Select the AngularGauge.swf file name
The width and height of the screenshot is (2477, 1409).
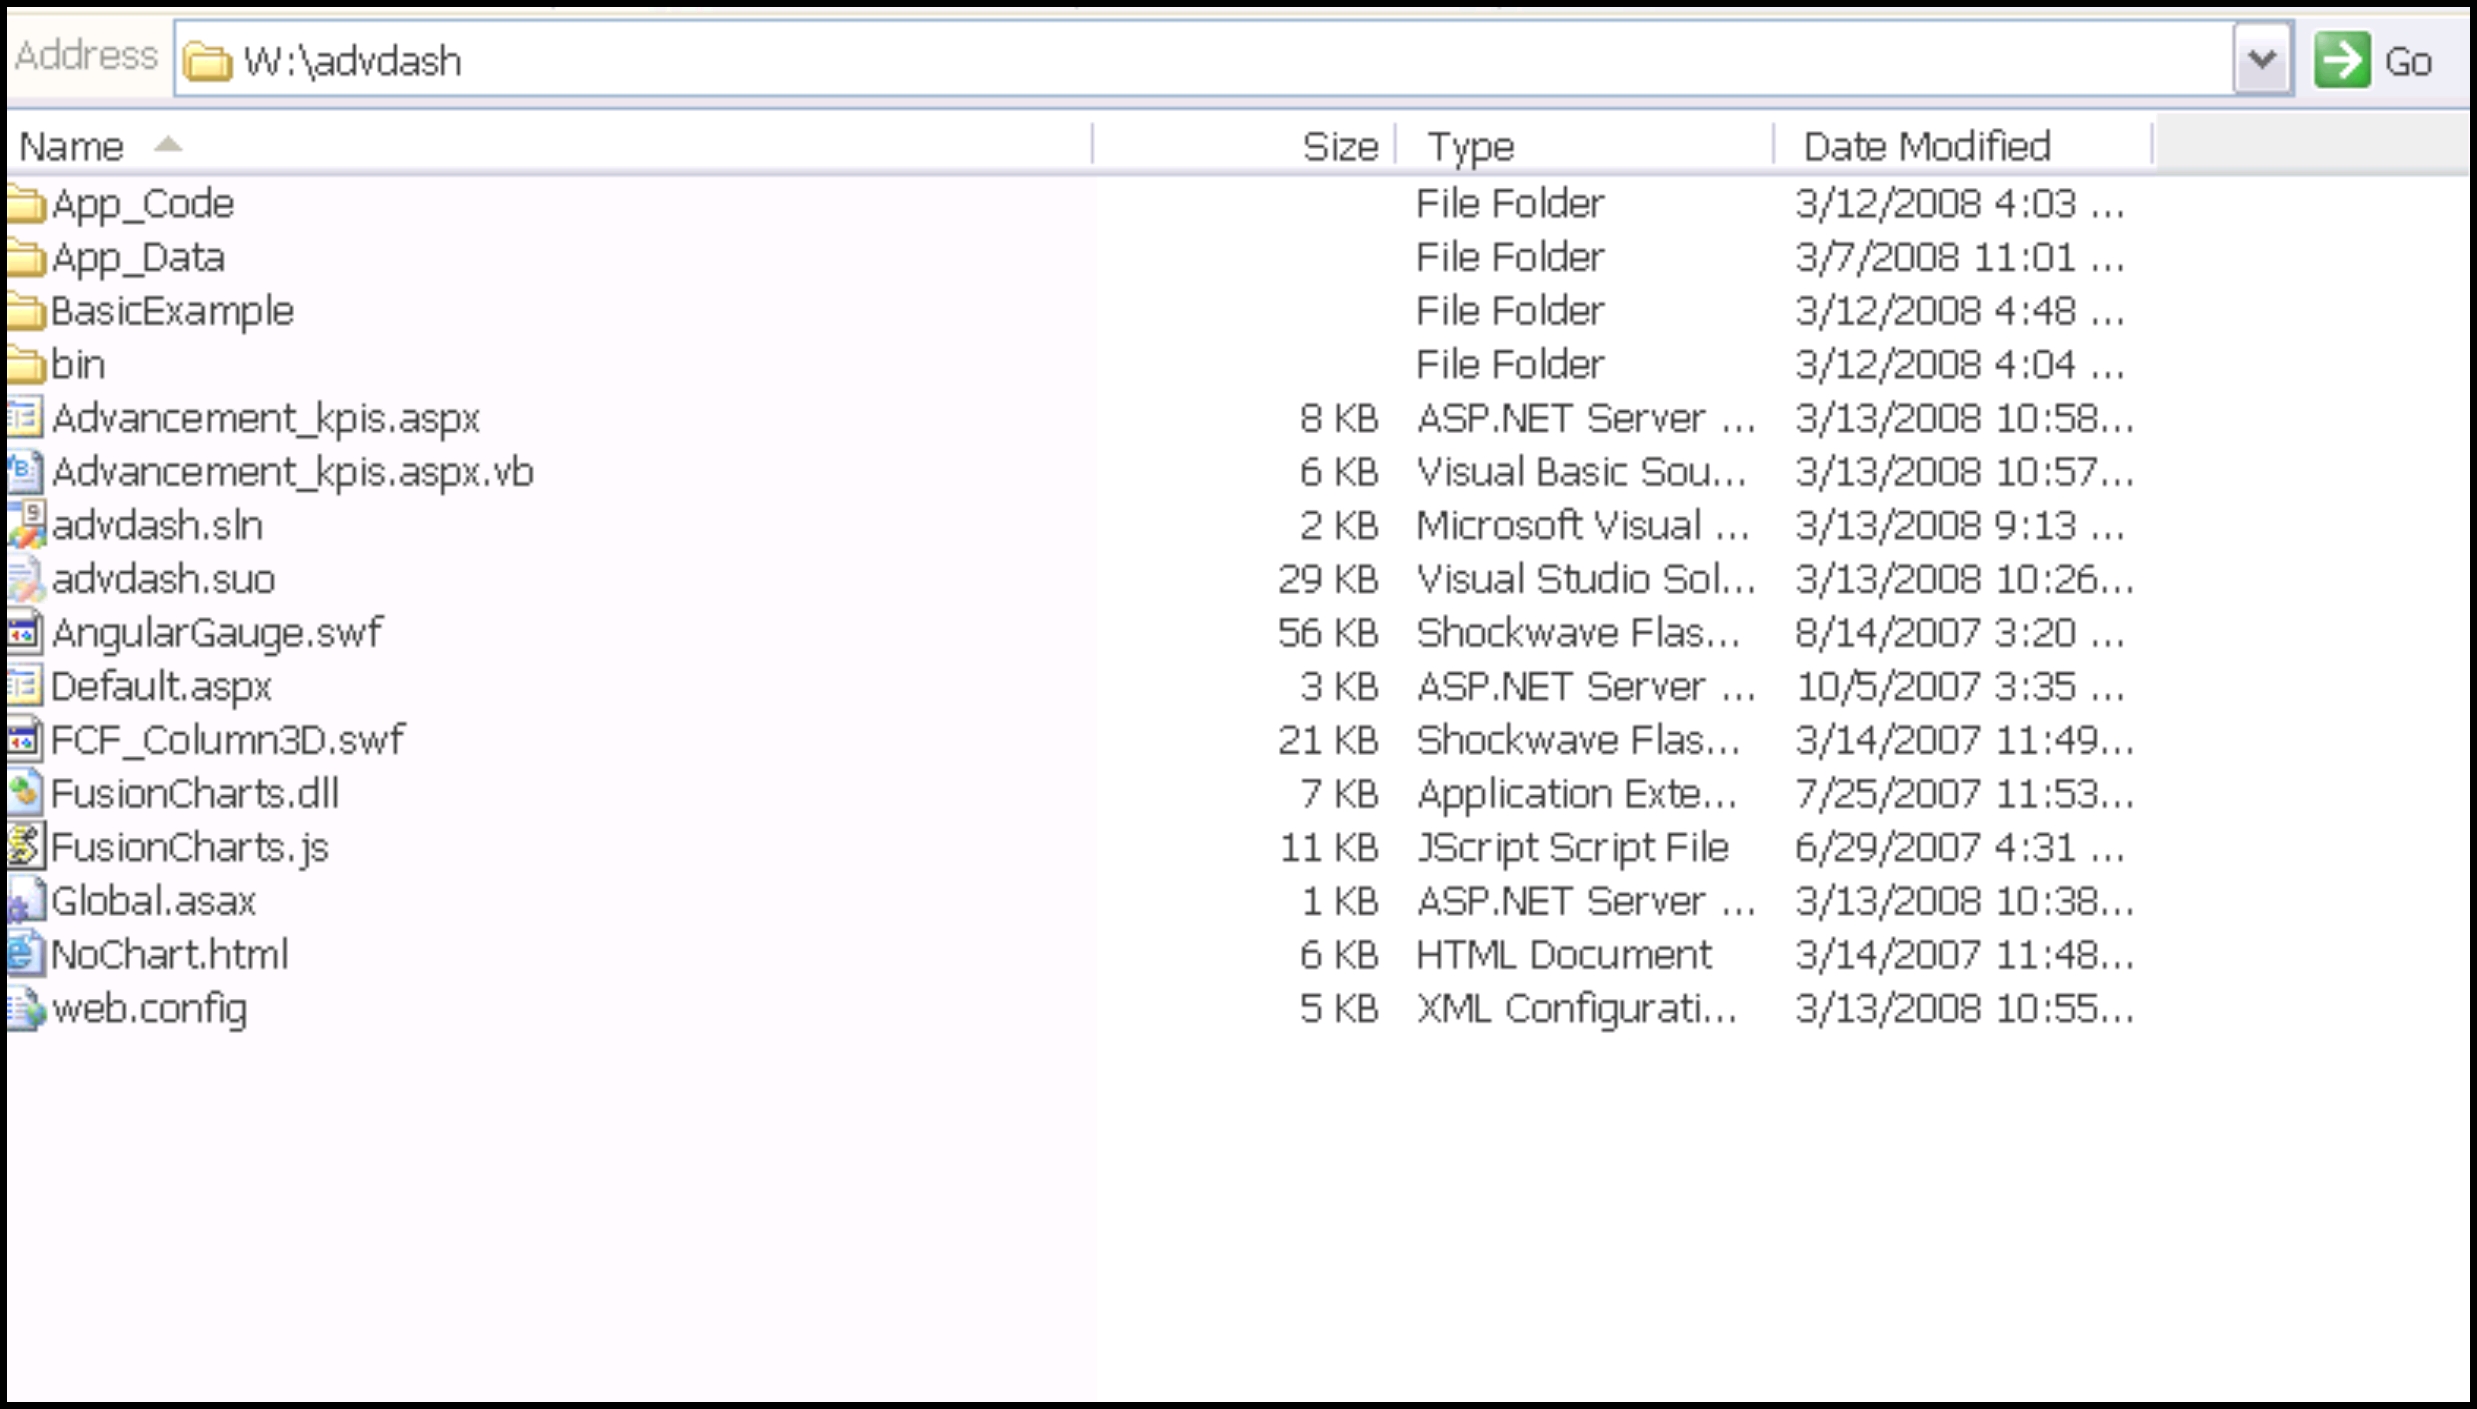coord(217,634)
